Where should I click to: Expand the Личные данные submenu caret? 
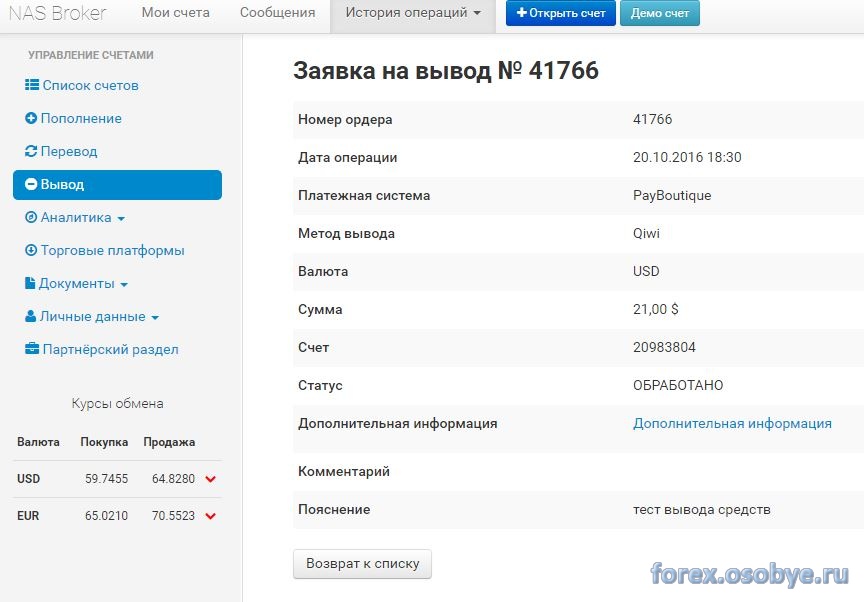(155, 318)
